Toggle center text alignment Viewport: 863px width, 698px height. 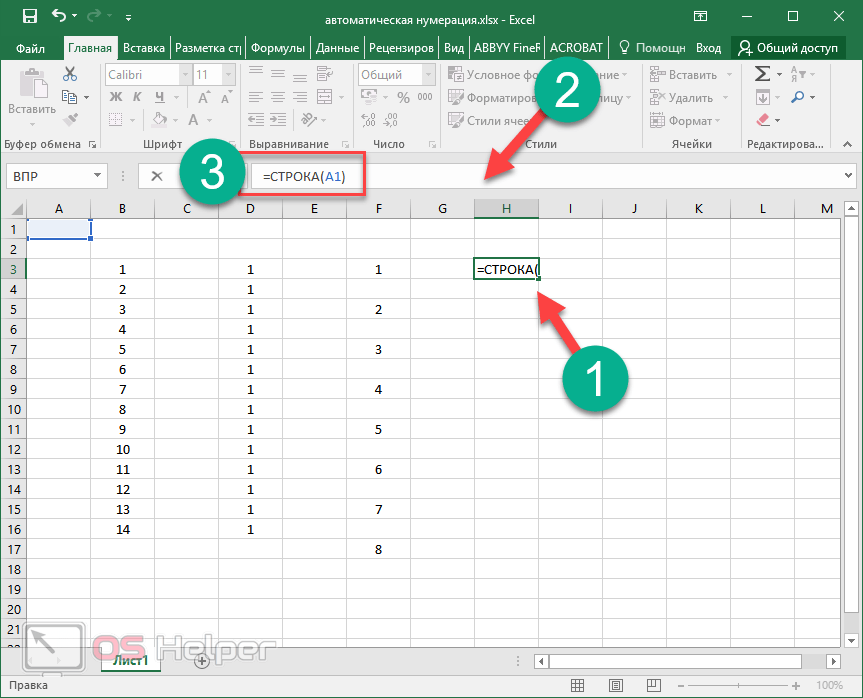tap(277, 97)
